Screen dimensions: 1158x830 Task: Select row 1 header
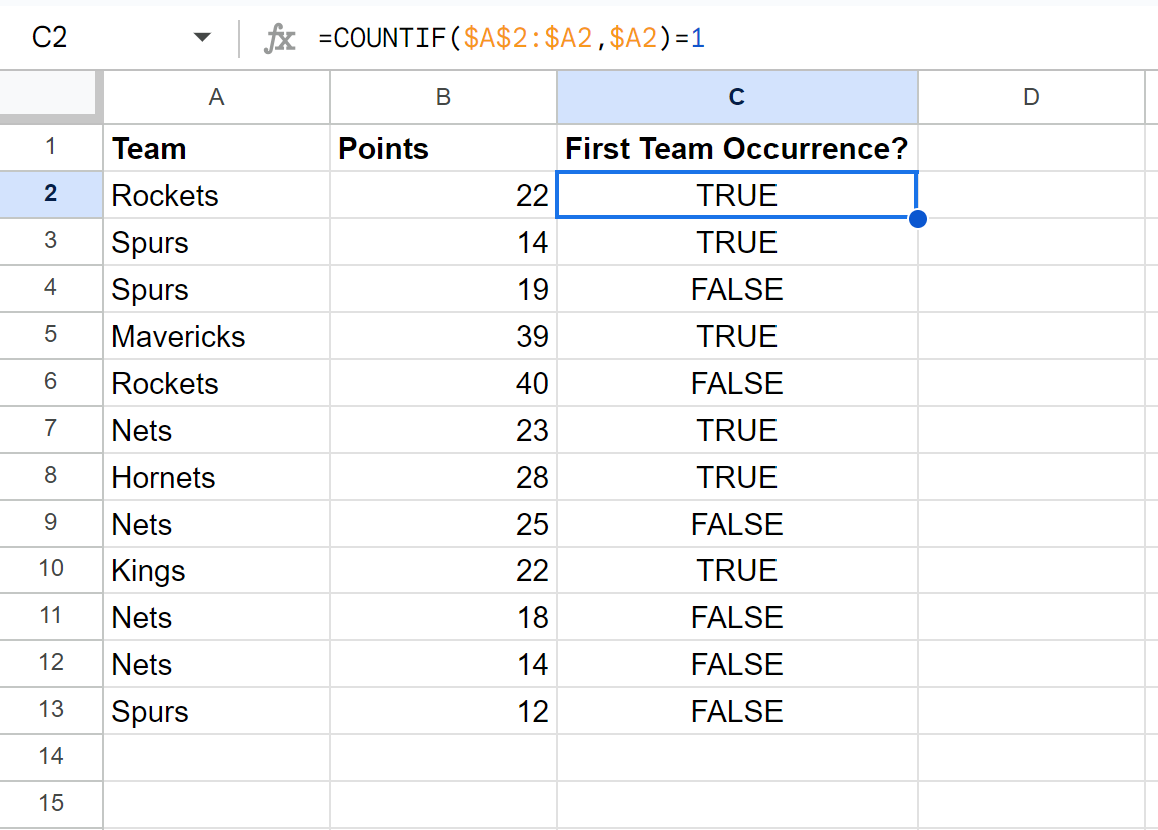coord(50,148)
